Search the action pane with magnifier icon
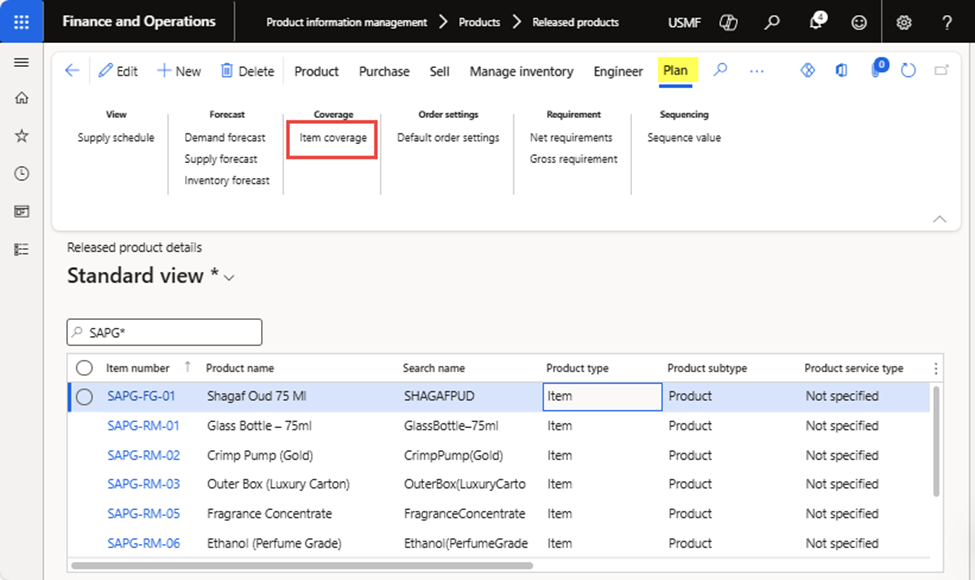Image resolution: width=975 pixels, height=580 pixels. (720, 70)
